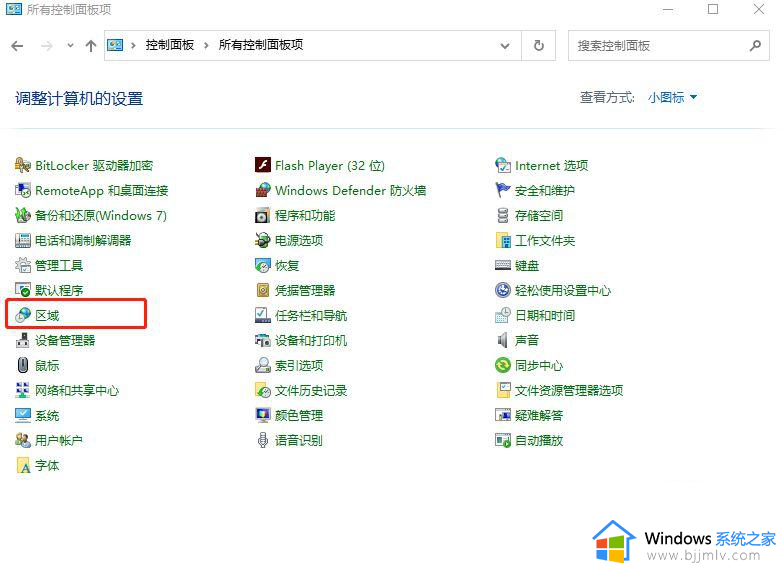The width and height of the screenshot is (781, 569).
Task: Expand chevron after 控制面板 breadcrumb
Action: (x=206, y=45)
